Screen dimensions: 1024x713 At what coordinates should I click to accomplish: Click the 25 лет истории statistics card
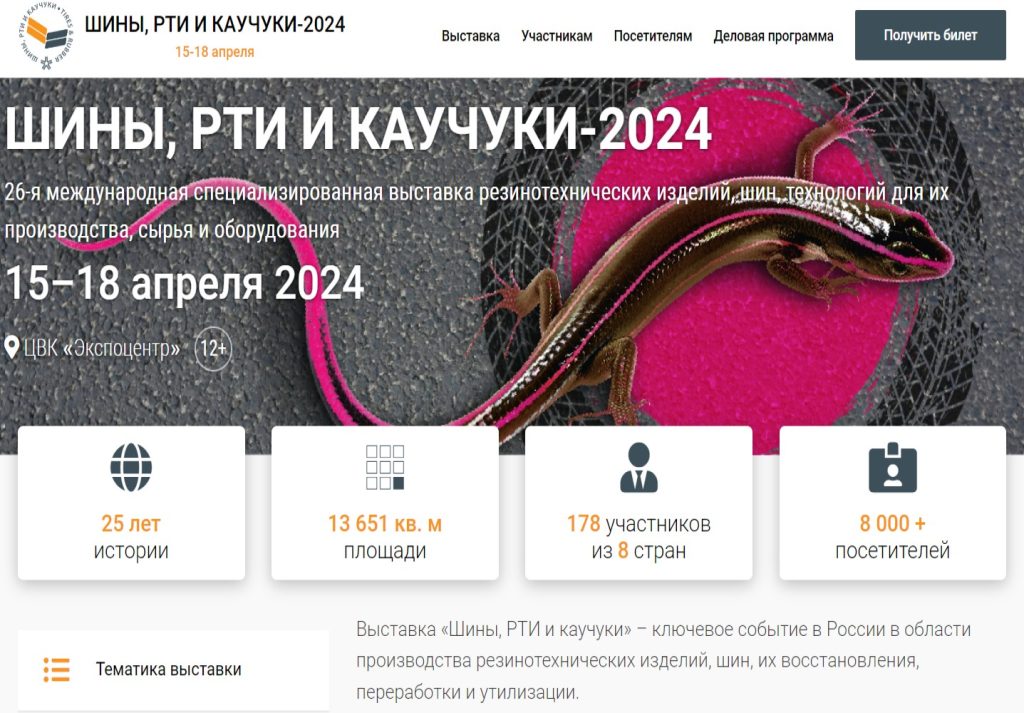tap(131, 503)
